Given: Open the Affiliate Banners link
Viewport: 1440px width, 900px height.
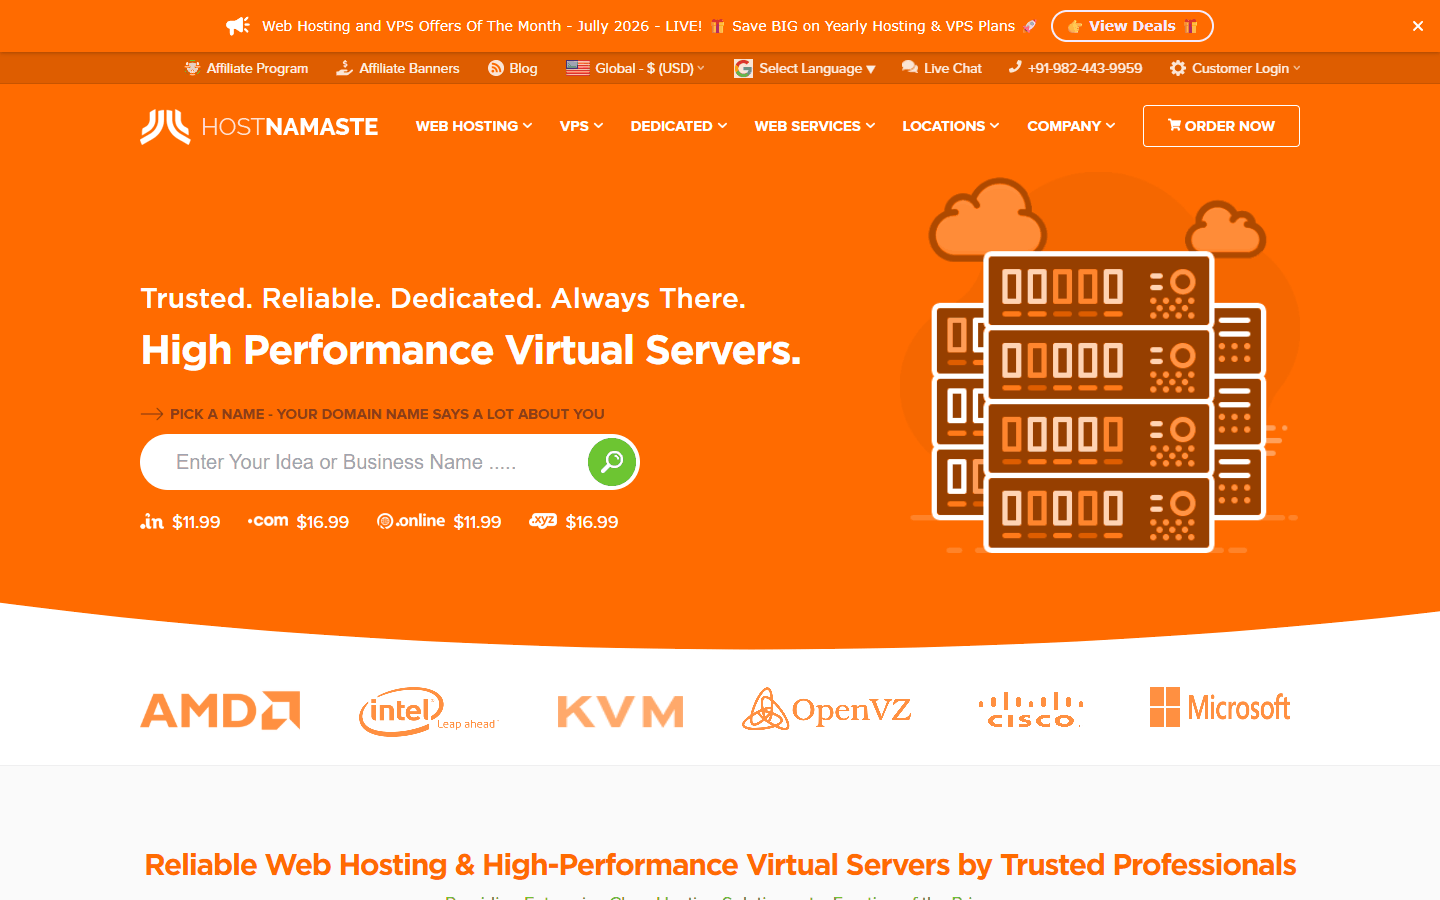Looking at the screenshot, I should pyautogui.click(x=409, y=68).
